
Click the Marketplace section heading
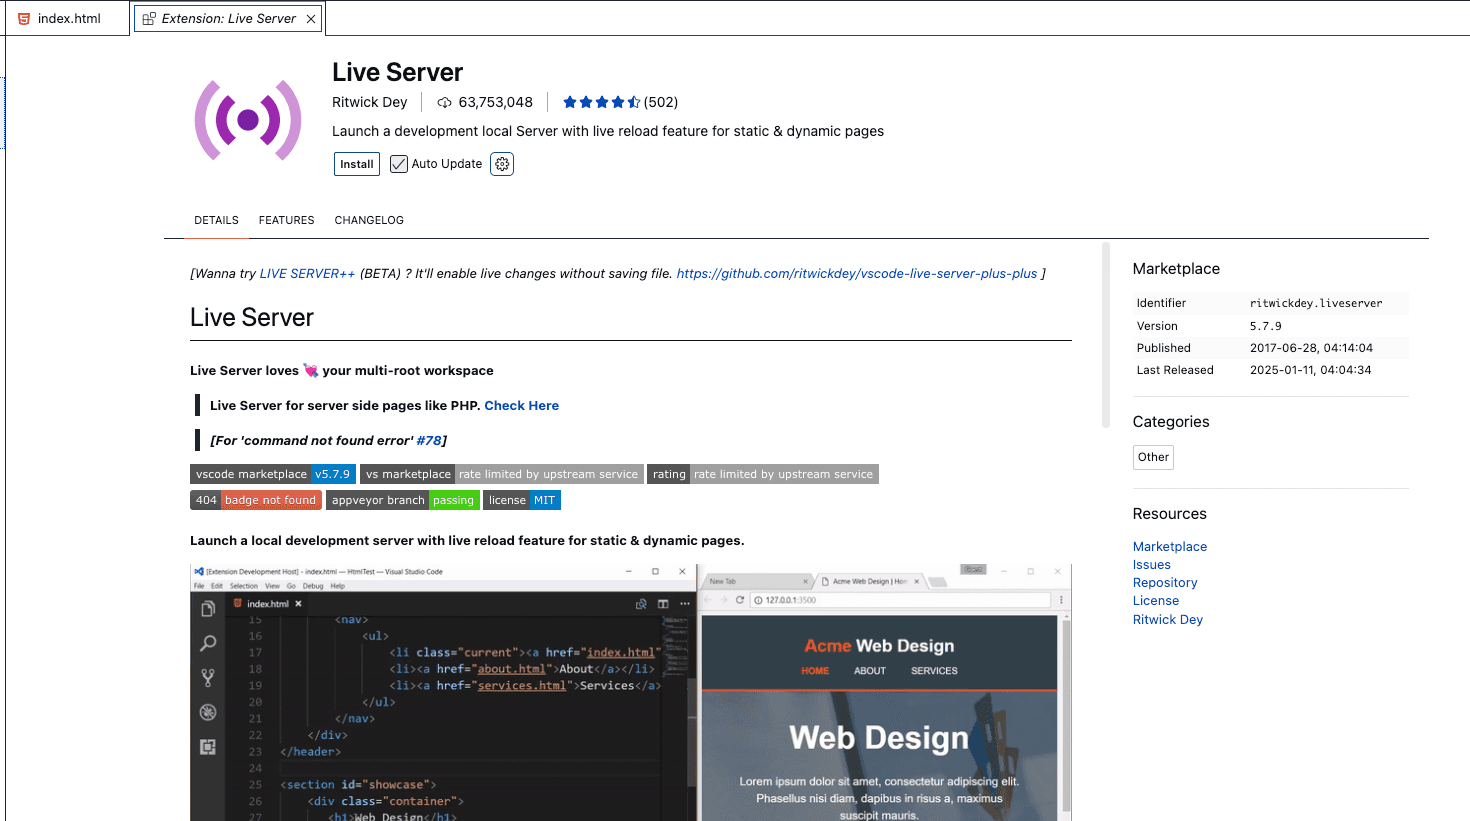tap(1176, 269)
